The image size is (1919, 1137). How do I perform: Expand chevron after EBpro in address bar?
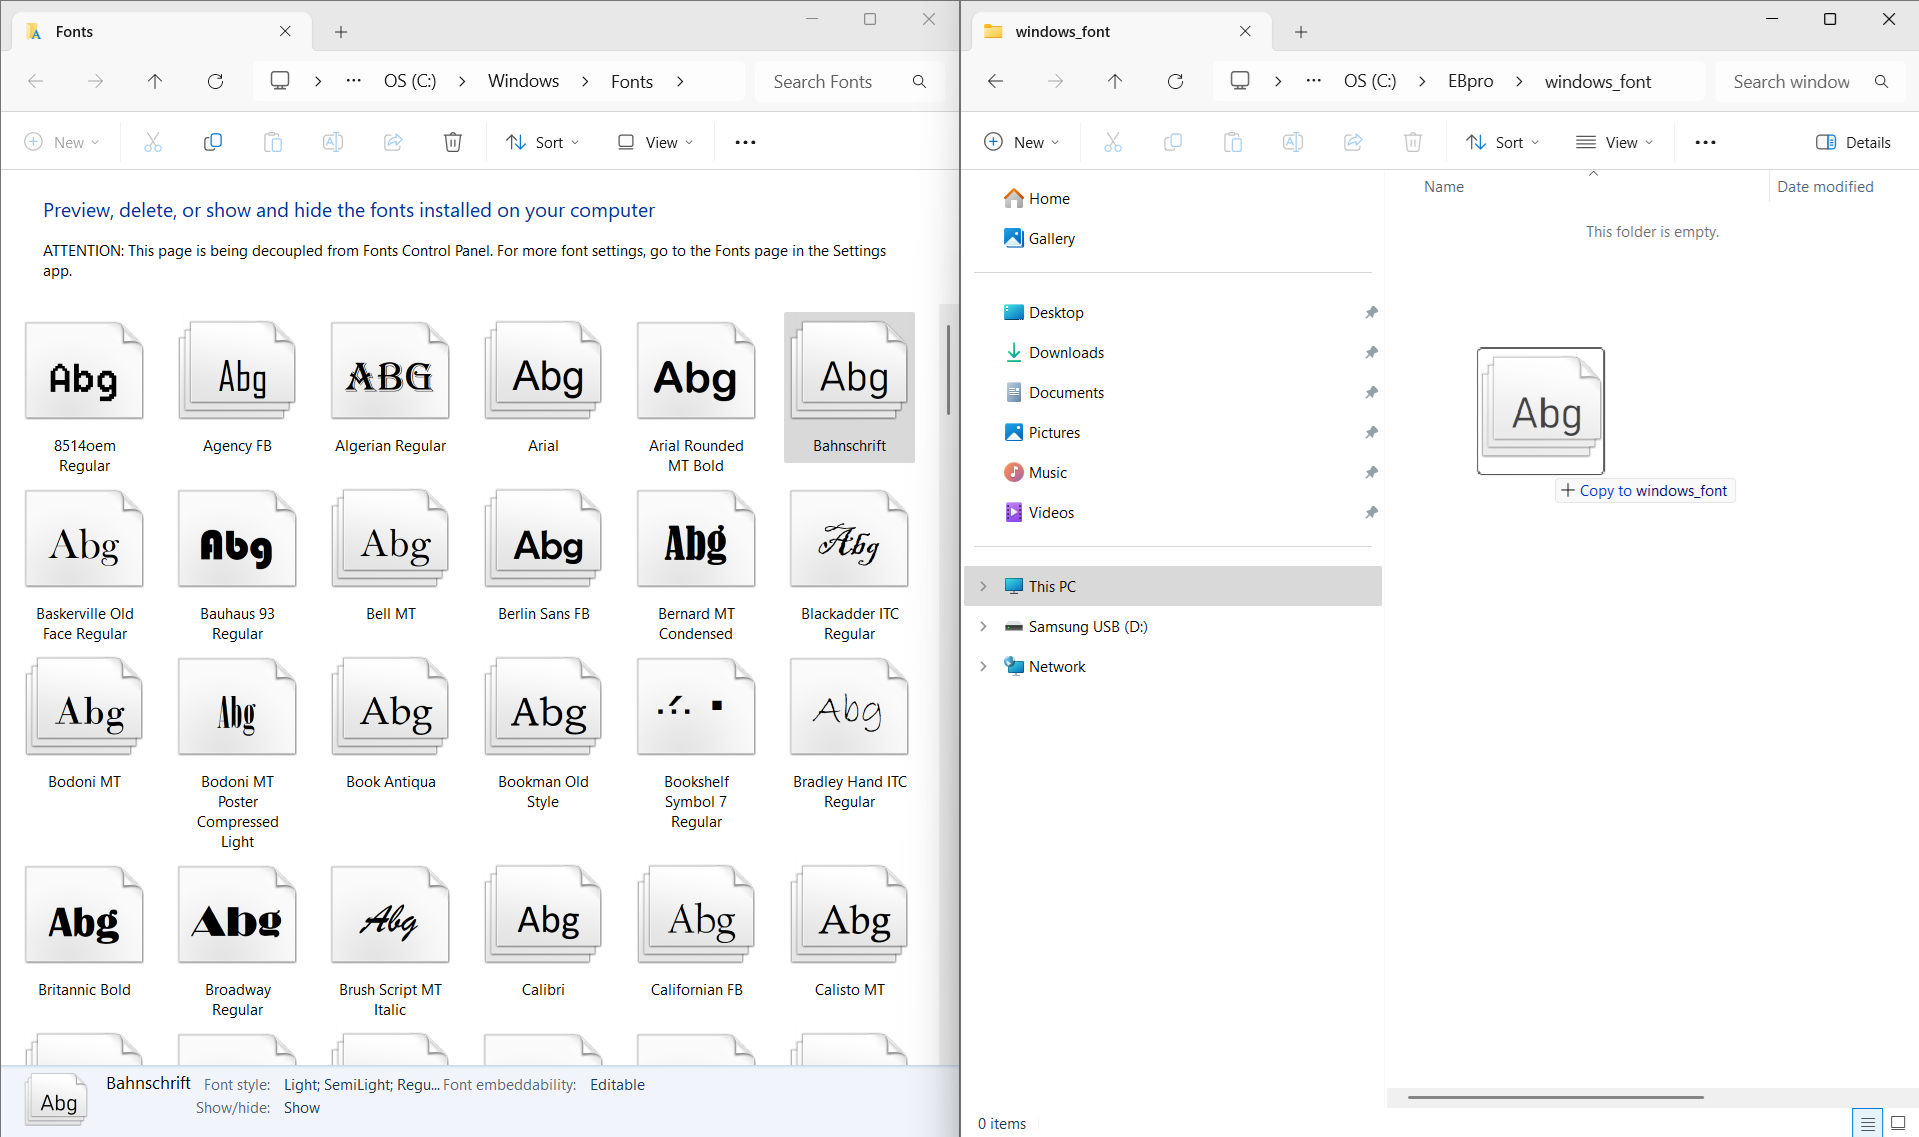coord(1519,81)
